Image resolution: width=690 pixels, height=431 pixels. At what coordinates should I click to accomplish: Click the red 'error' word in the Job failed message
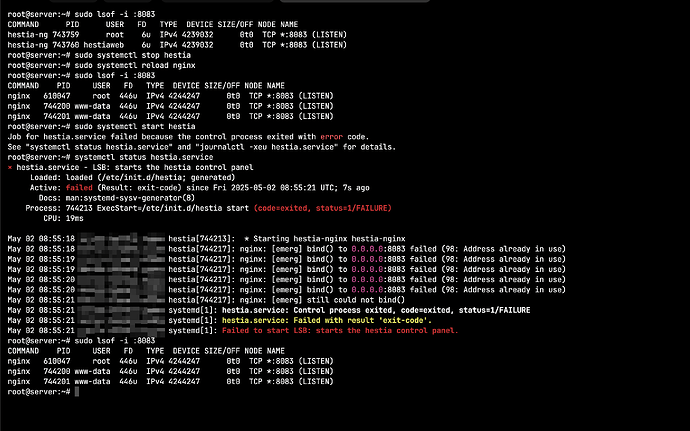331,137
